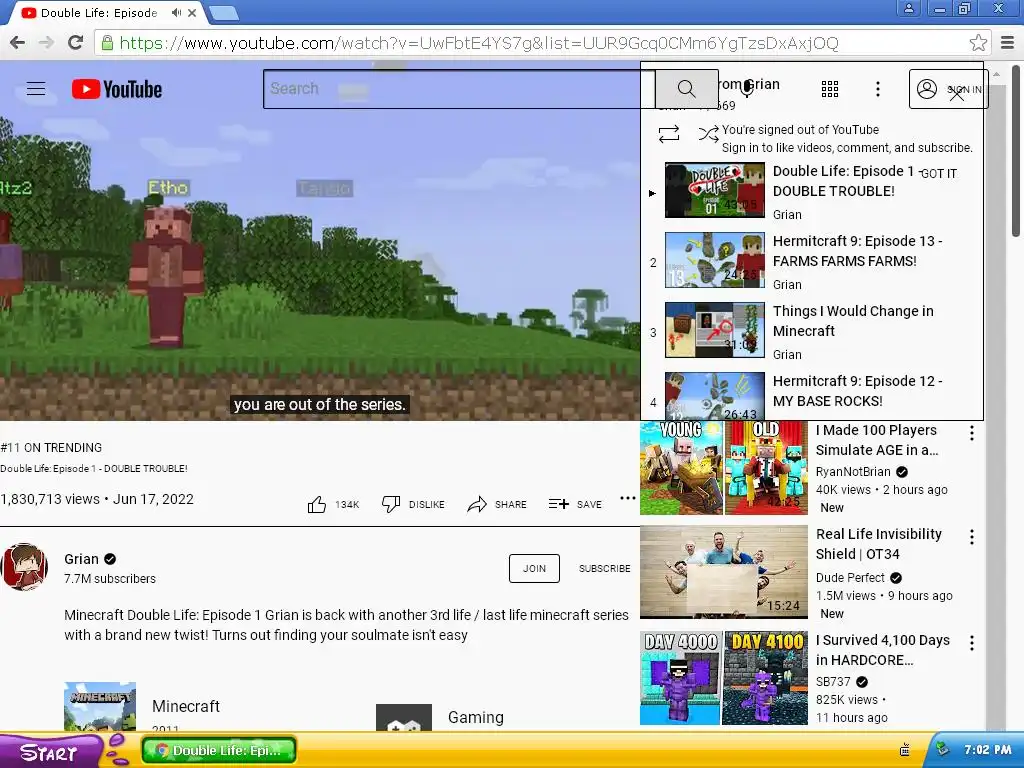Go to the YouTube home logo
Viewport: 1024px width, 768px height.
tap(117, 89)
